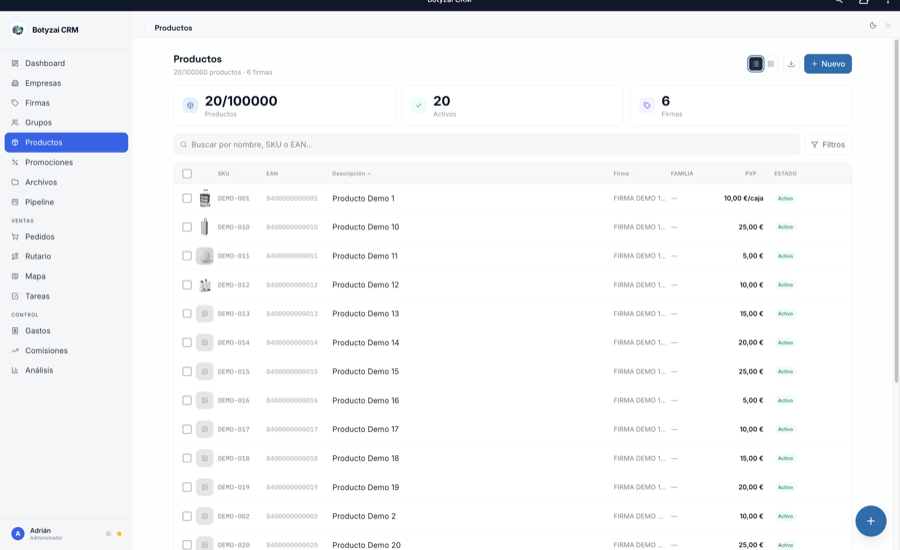Click the Activos checkmark stat icon
900x550 pixels.
pyautogui.click(x=418, y=105)
